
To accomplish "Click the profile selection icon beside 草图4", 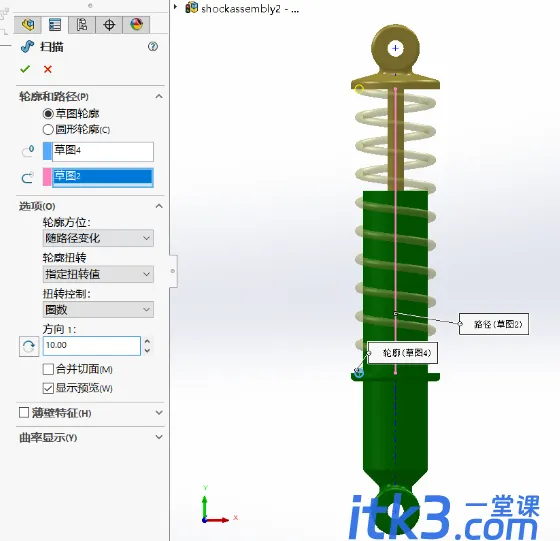I will 28,151.
